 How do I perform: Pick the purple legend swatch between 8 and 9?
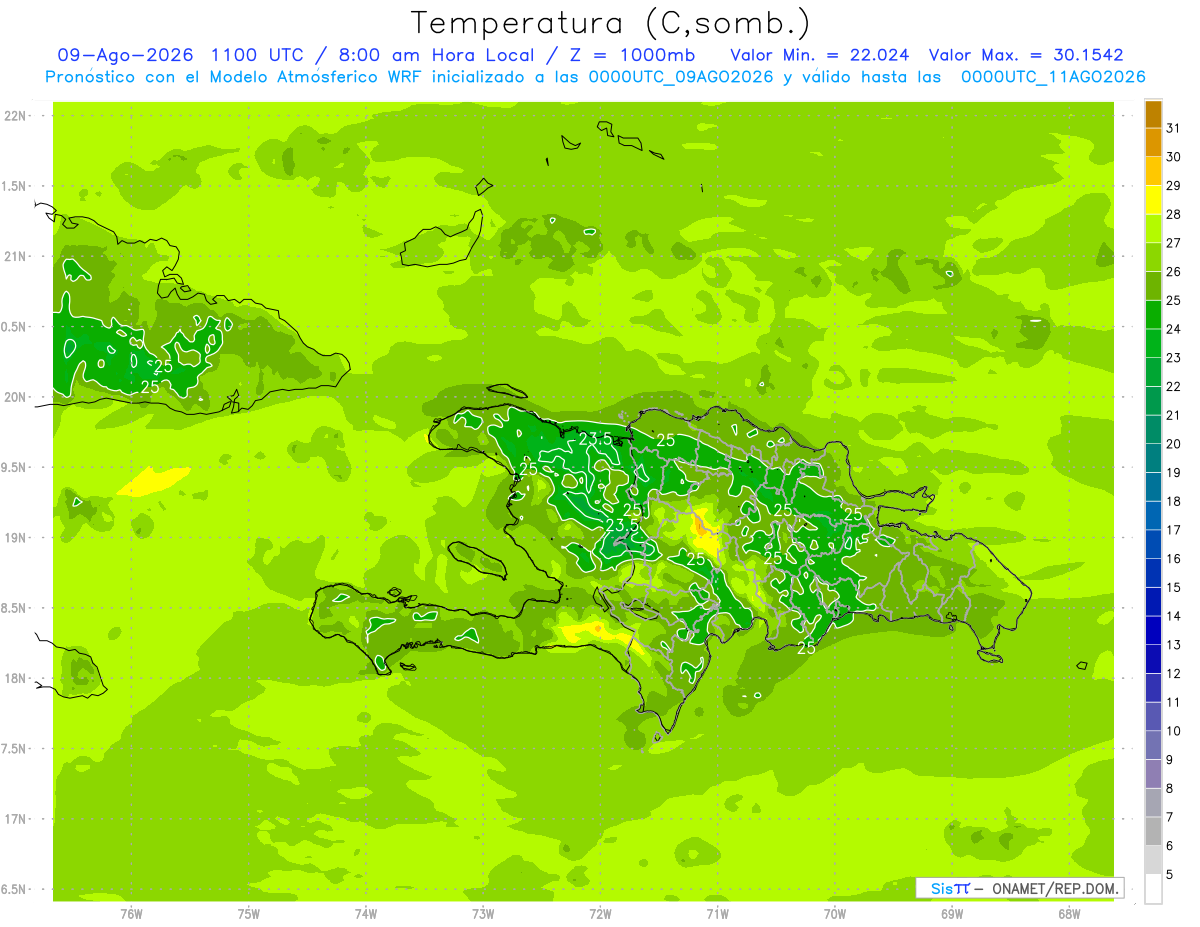click(1154, 774)
